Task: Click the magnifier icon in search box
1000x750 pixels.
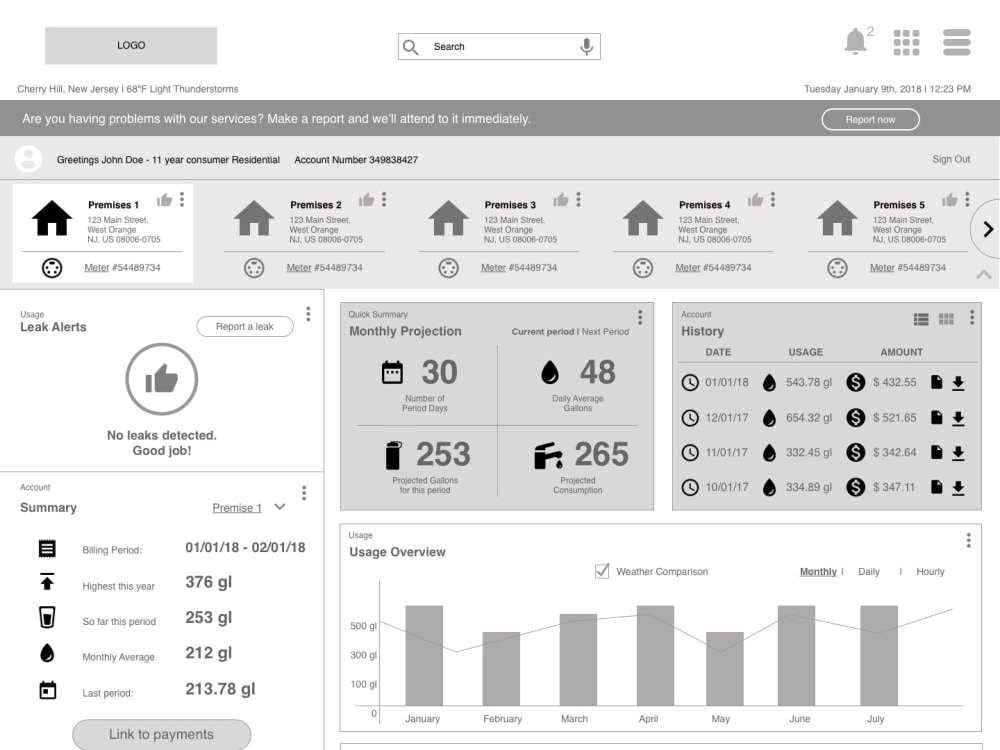Action: click(x=411, y=47)
